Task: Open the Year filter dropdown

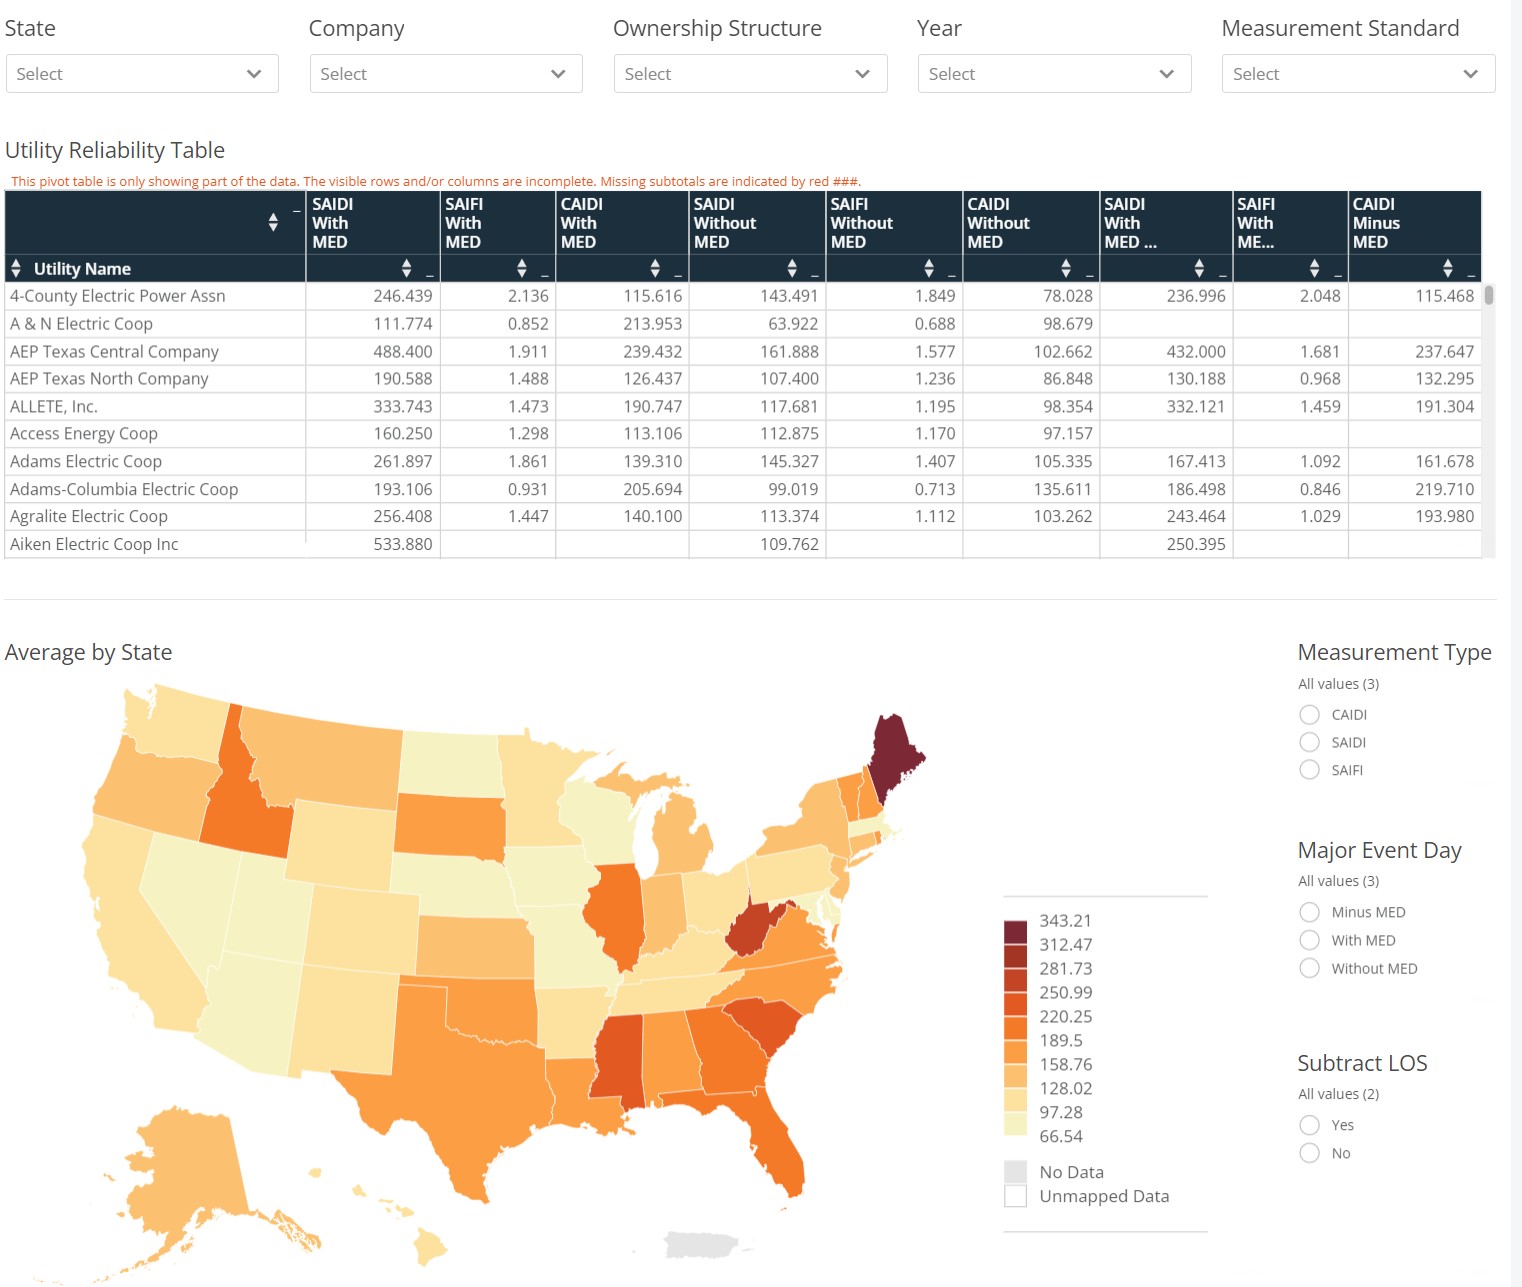Action: [1054, 74]
